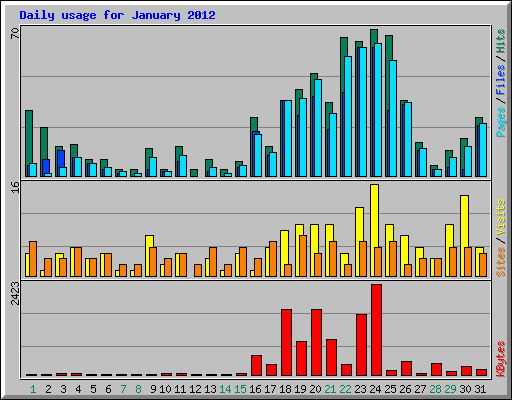Click the Pages legend label
Image resolution: width=512 pixels, height=400 pixels.
pyautogui.click(x=501, y=122)
